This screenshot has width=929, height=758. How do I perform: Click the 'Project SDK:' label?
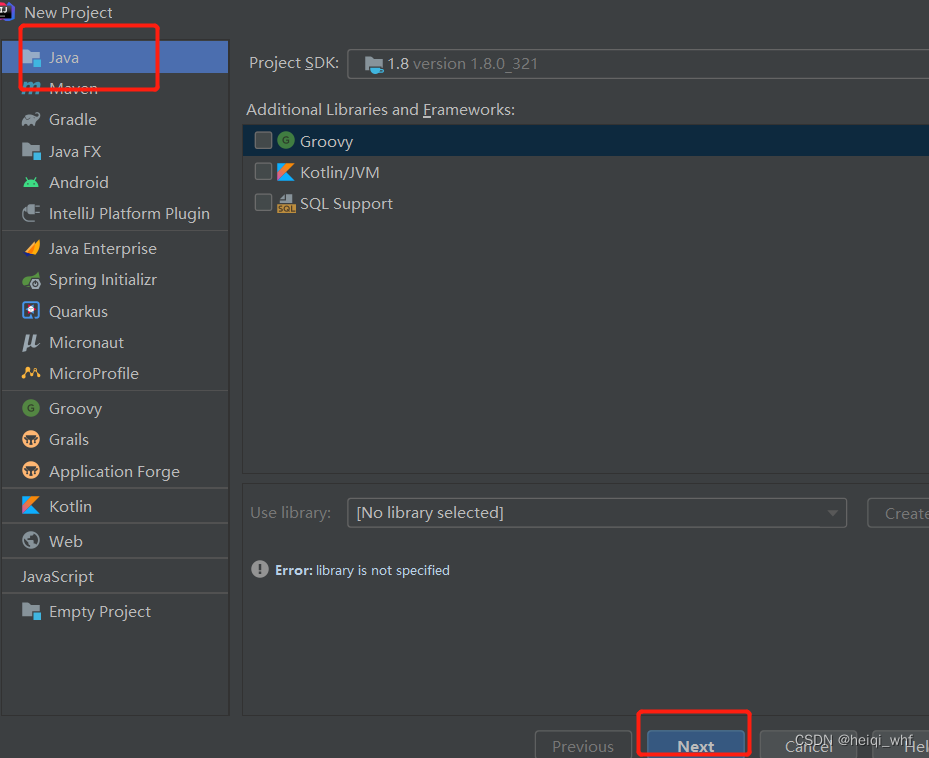pos(294,63)
